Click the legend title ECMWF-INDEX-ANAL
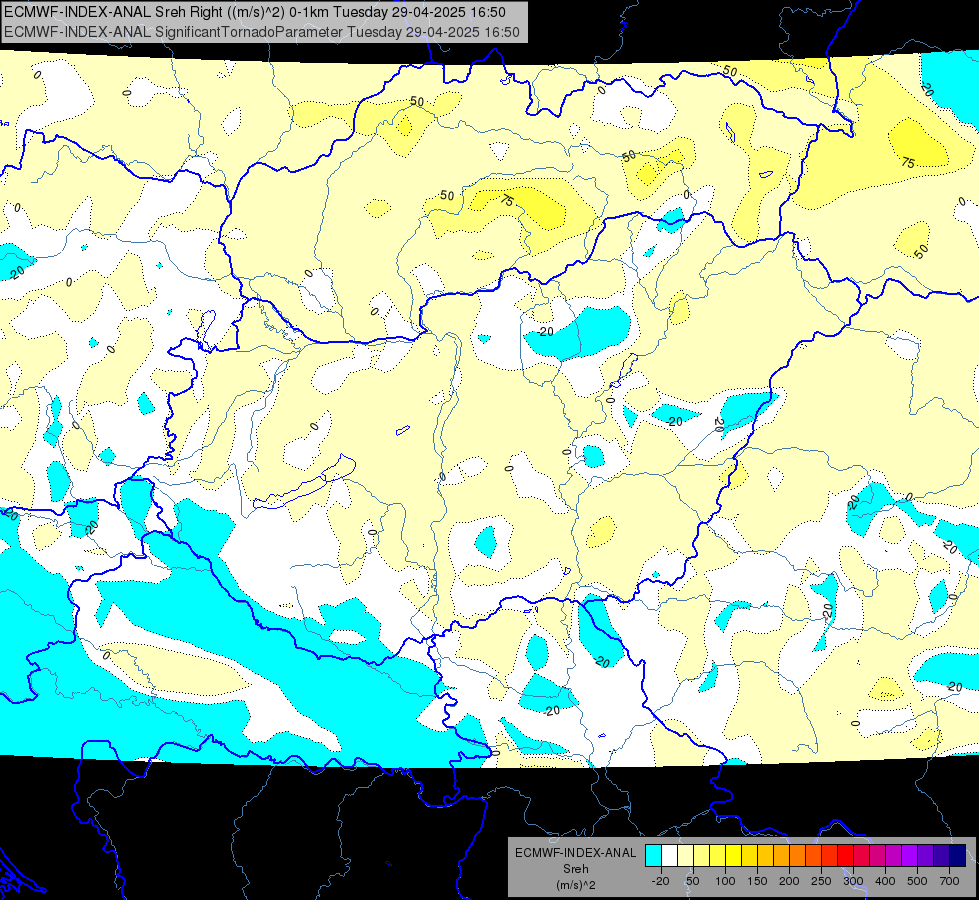The height and width of the screenshot is (900, 979). pyautogui.click(x=576, y=853)
